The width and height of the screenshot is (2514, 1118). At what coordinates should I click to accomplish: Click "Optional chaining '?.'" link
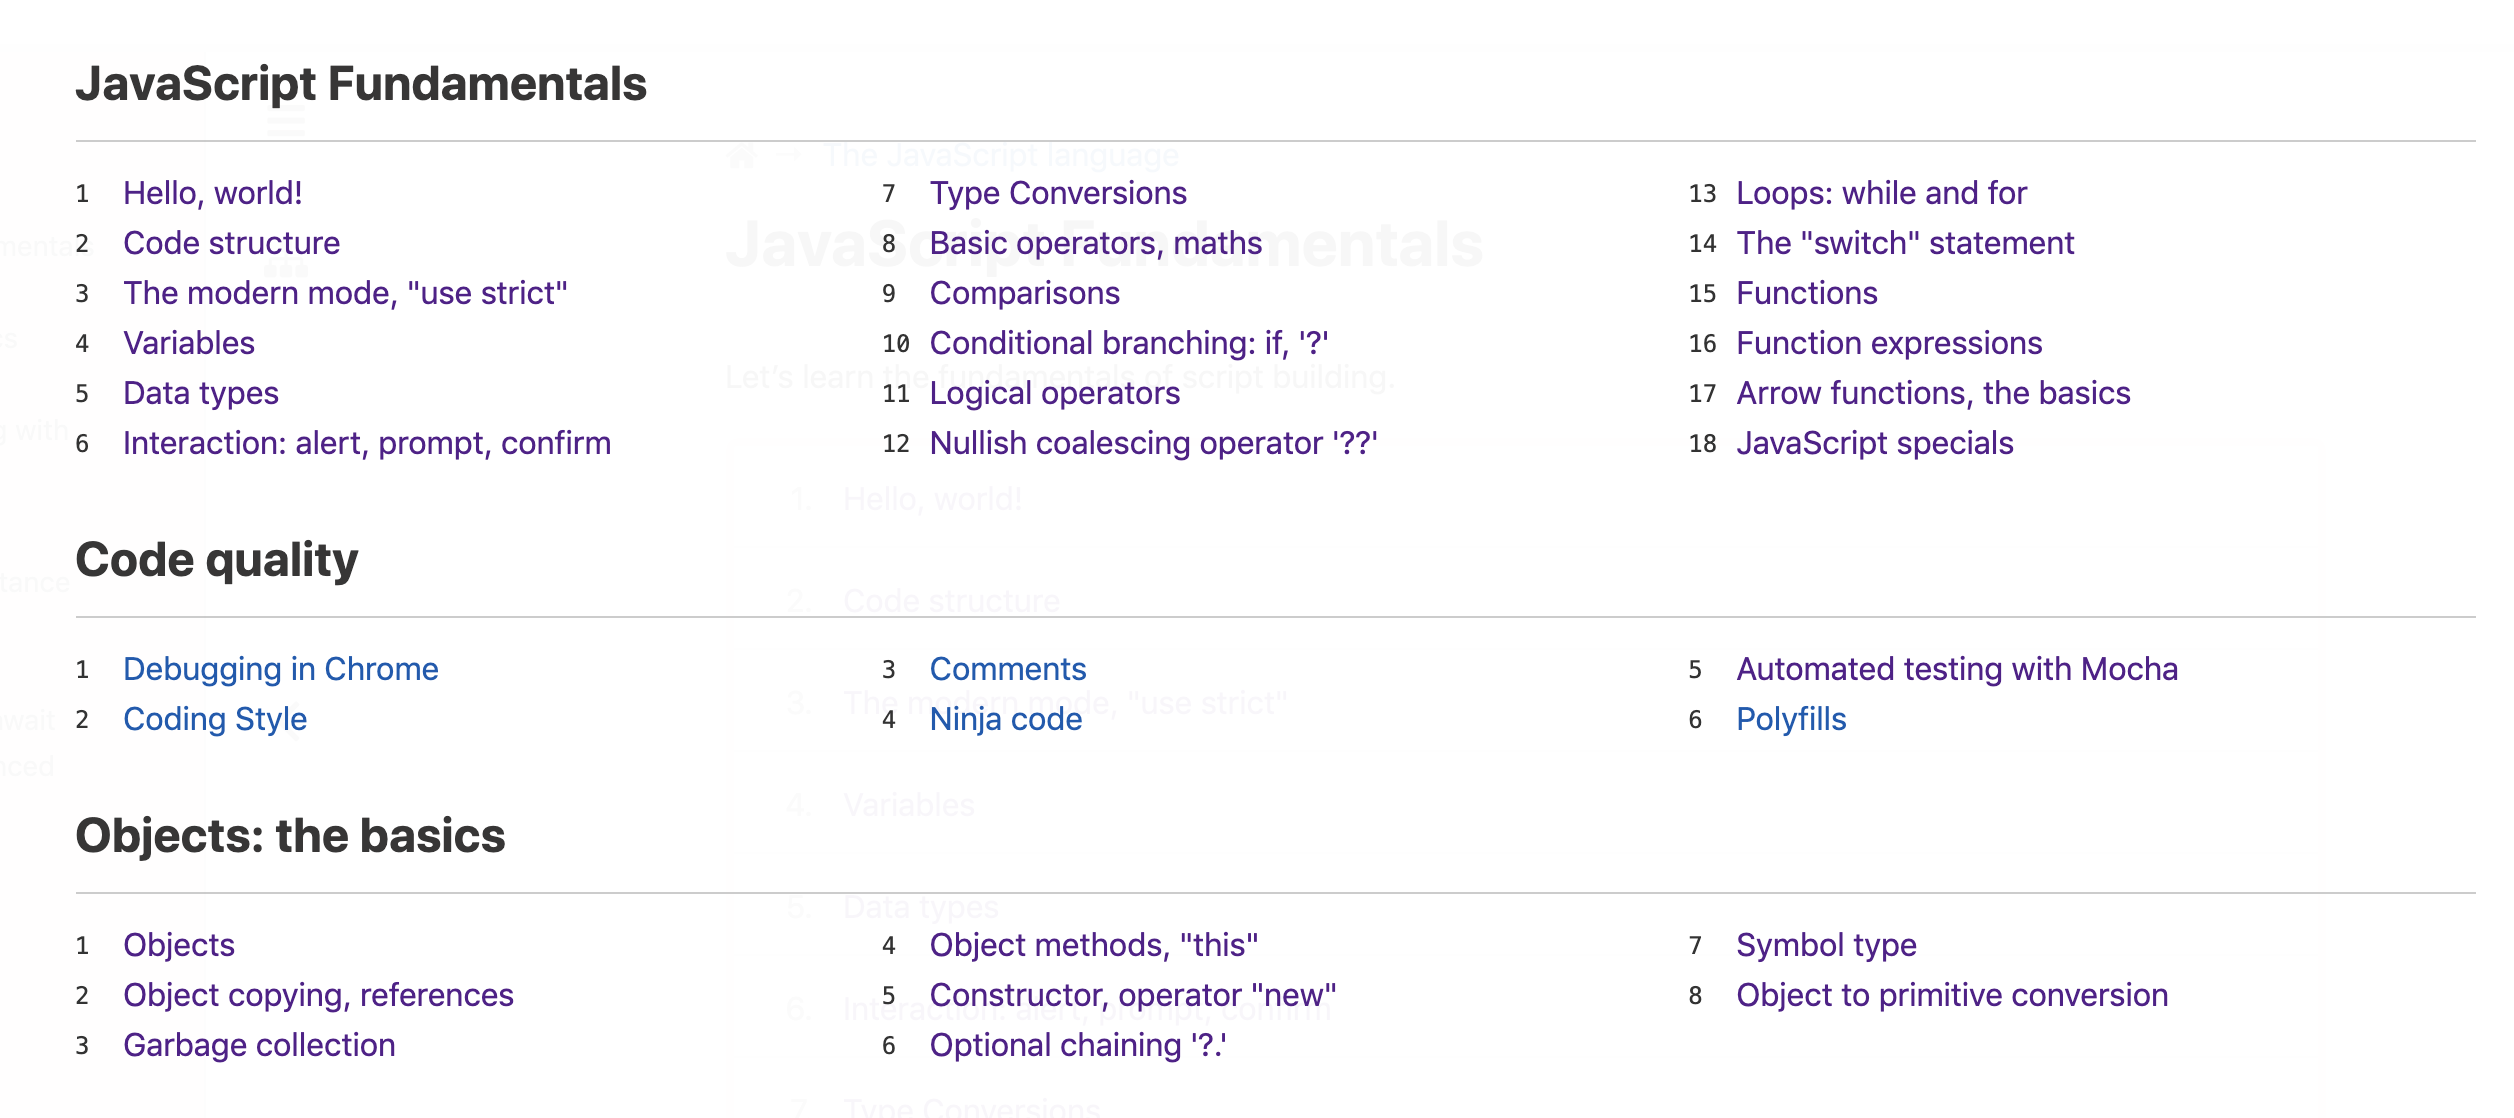pos(1078,1045)
